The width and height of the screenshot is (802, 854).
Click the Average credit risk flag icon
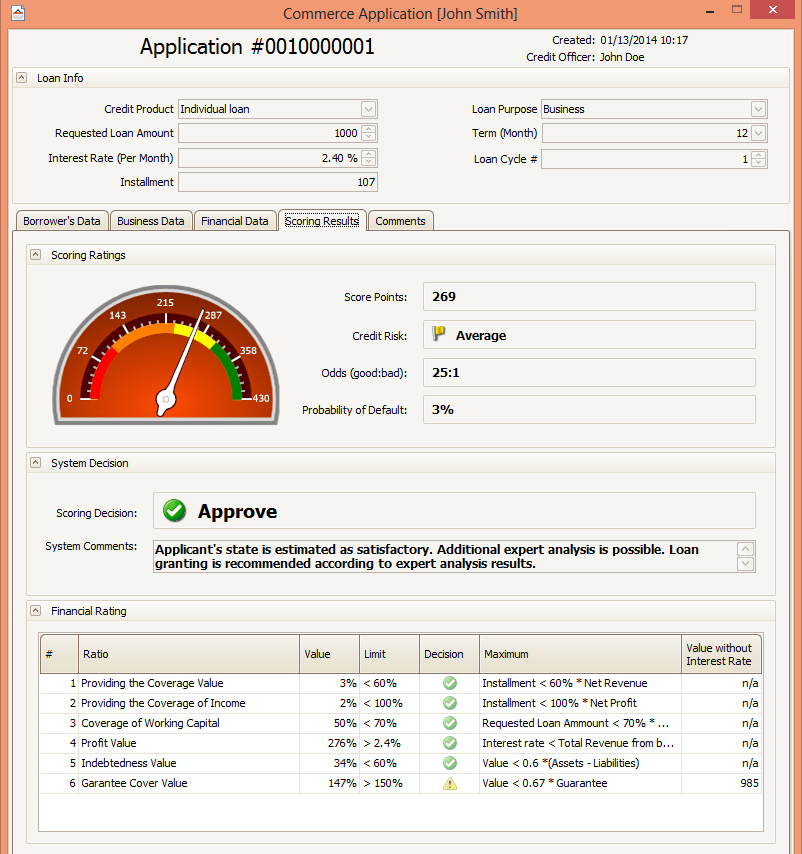tap(439, 335)
